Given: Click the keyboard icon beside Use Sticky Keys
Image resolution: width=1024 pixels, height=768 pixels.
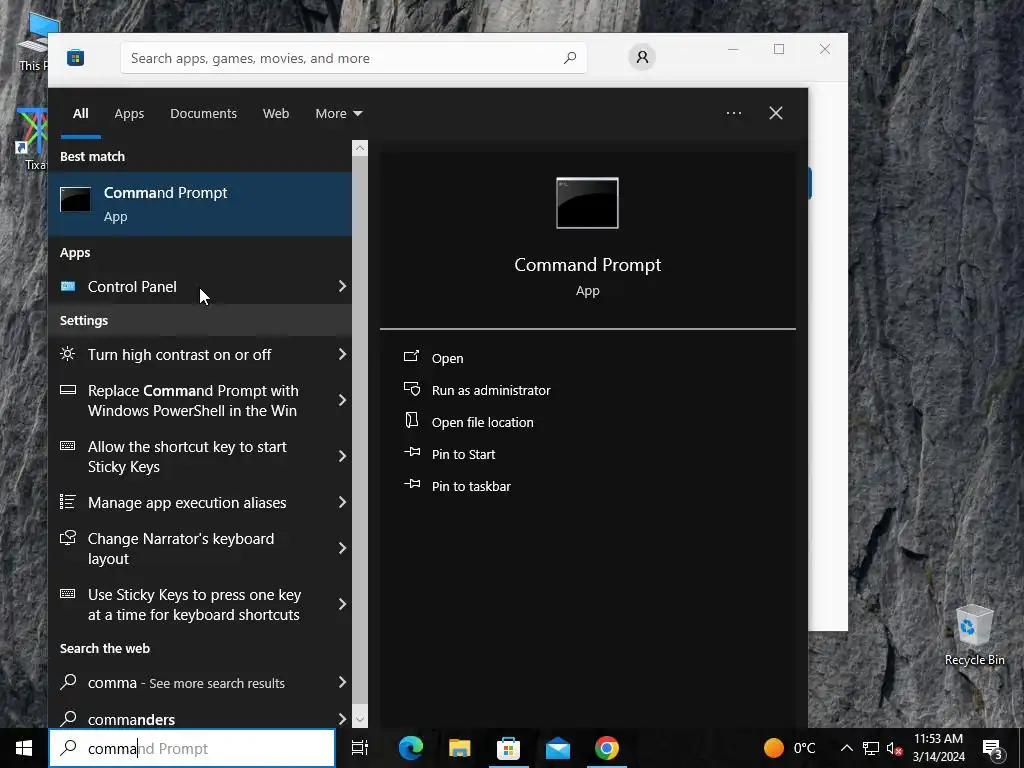Looking at the screenshot, I should pyautogui.click(x=67, y=594).
